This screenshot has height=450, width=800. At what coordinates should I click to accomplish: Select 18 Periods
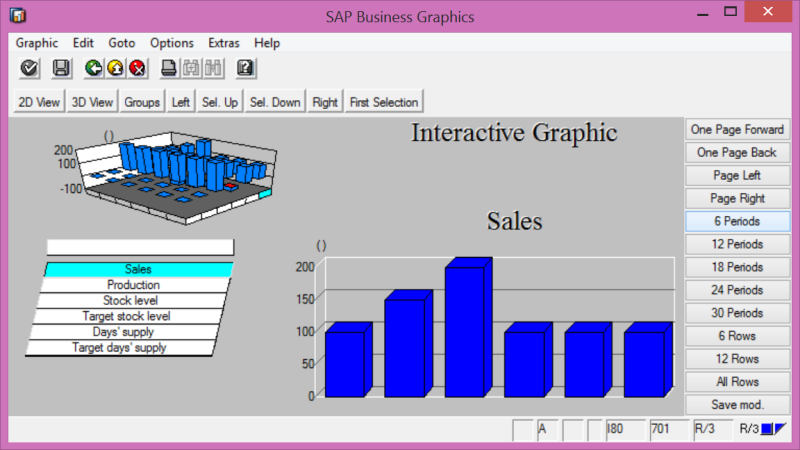737,267
